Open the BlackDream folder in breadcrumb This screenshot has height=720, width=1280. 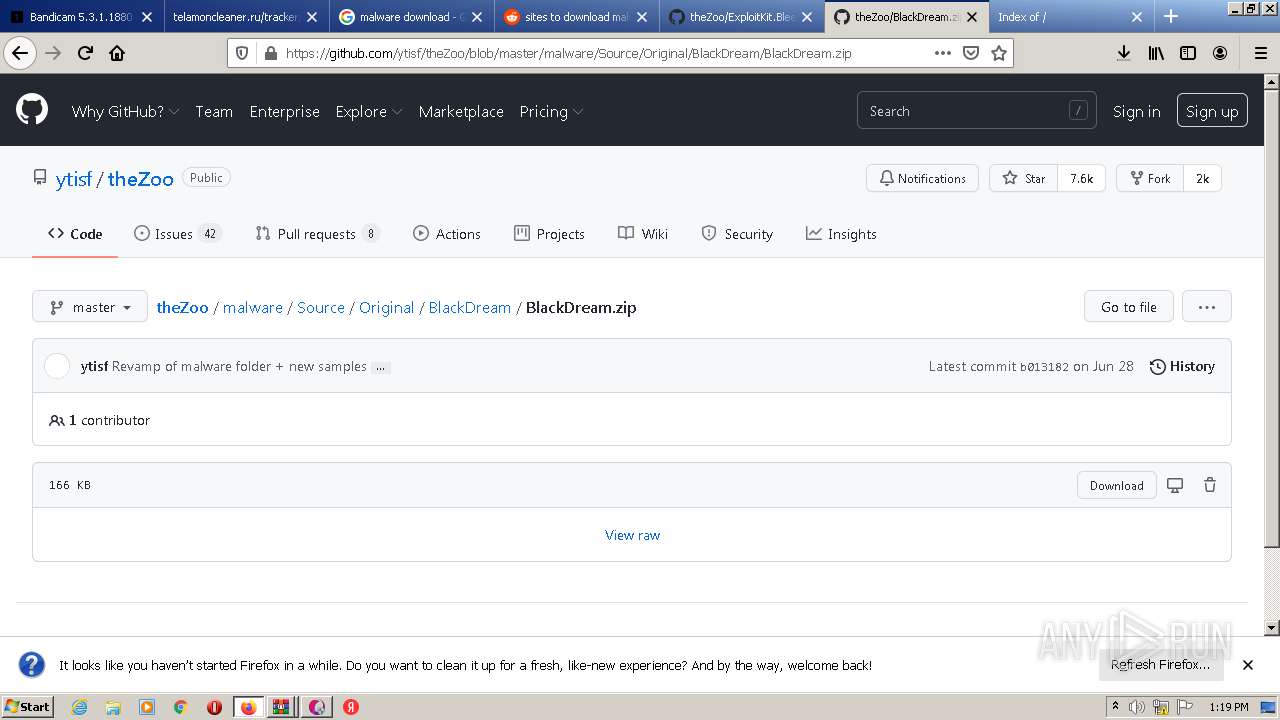[x=470, y=307]
